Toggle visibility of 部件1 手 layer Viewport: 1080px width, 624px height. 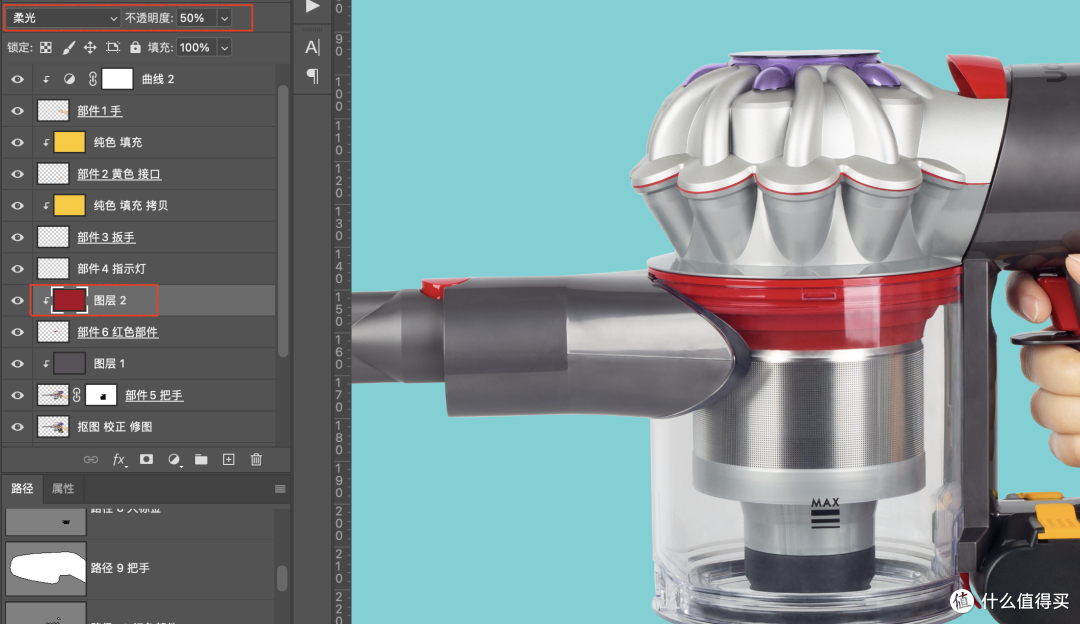(x=18, y=111)
